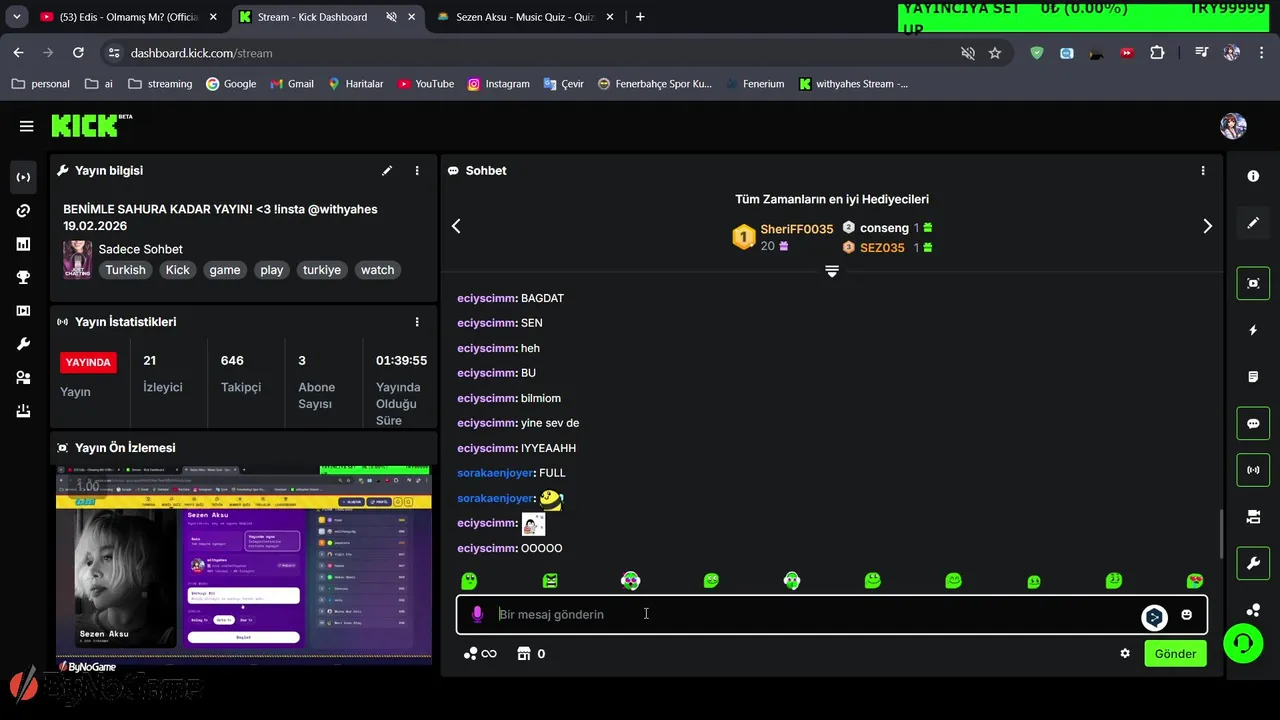Click the channel points infinity icon
Screen dimensions: 1280x720
coord(480,654)
